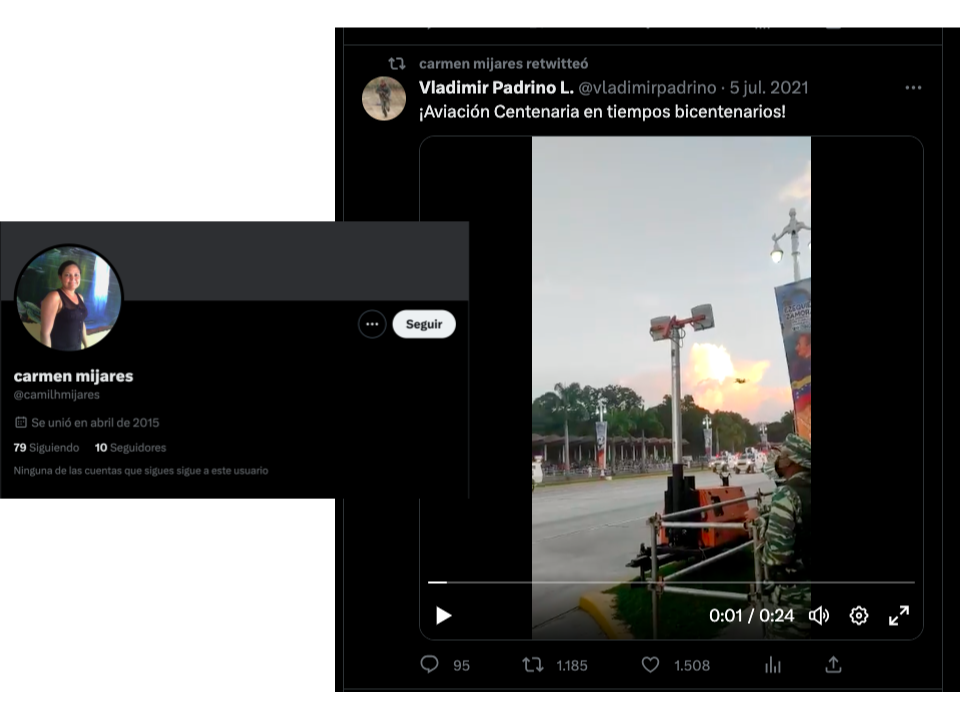Retweet the Aviación Centenaria post
960x720 pixels.
(533, 665)
